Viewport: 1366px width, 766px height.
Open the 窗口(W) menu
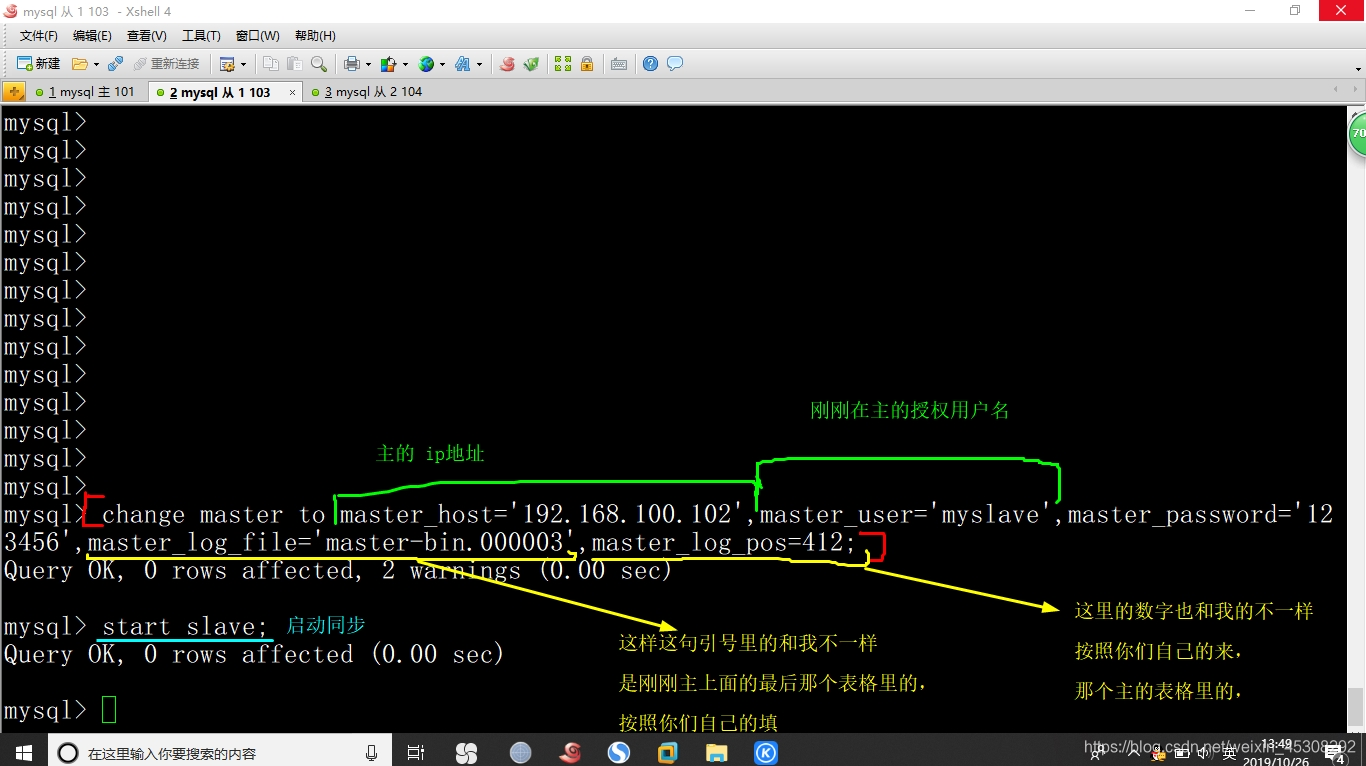(x=258, y=36)
